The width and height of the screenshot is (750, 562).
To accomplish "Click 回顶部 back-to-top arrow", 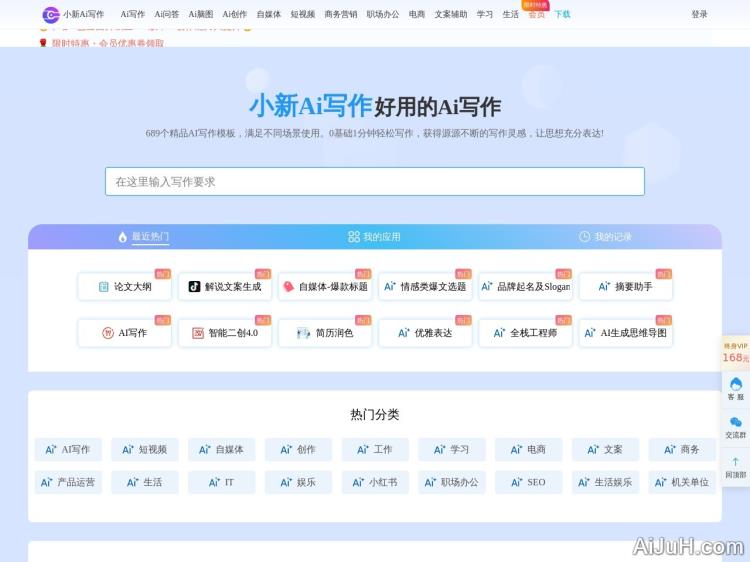I will click(736, 467).
